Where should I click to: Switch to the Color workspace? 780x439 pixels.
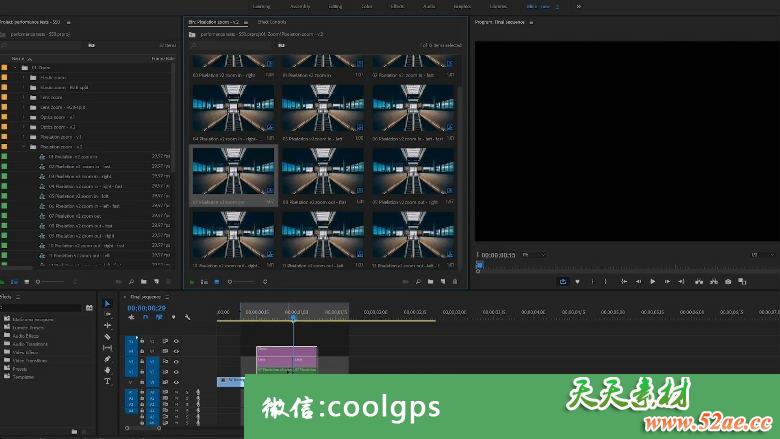pyautogui.click(x=367, y=6)
